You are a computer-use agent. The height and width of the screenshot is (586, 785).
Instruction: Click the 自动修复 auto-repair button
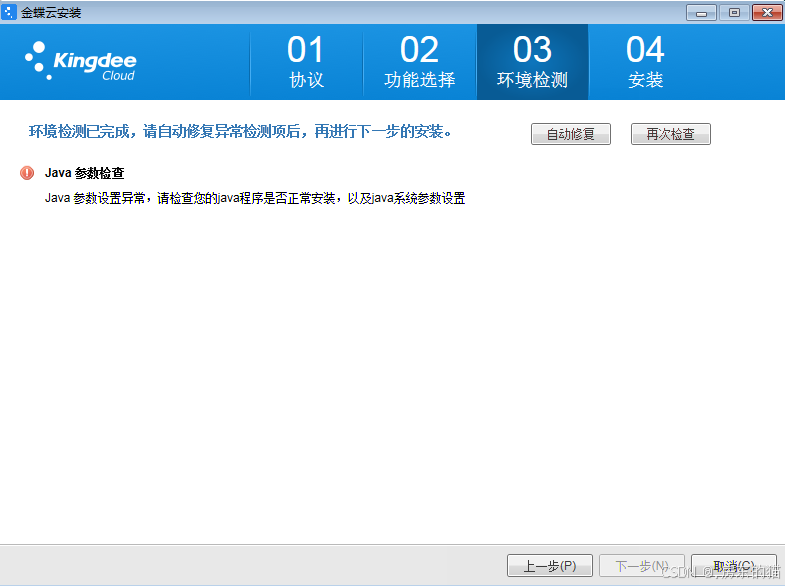click(x=571, y=134)
